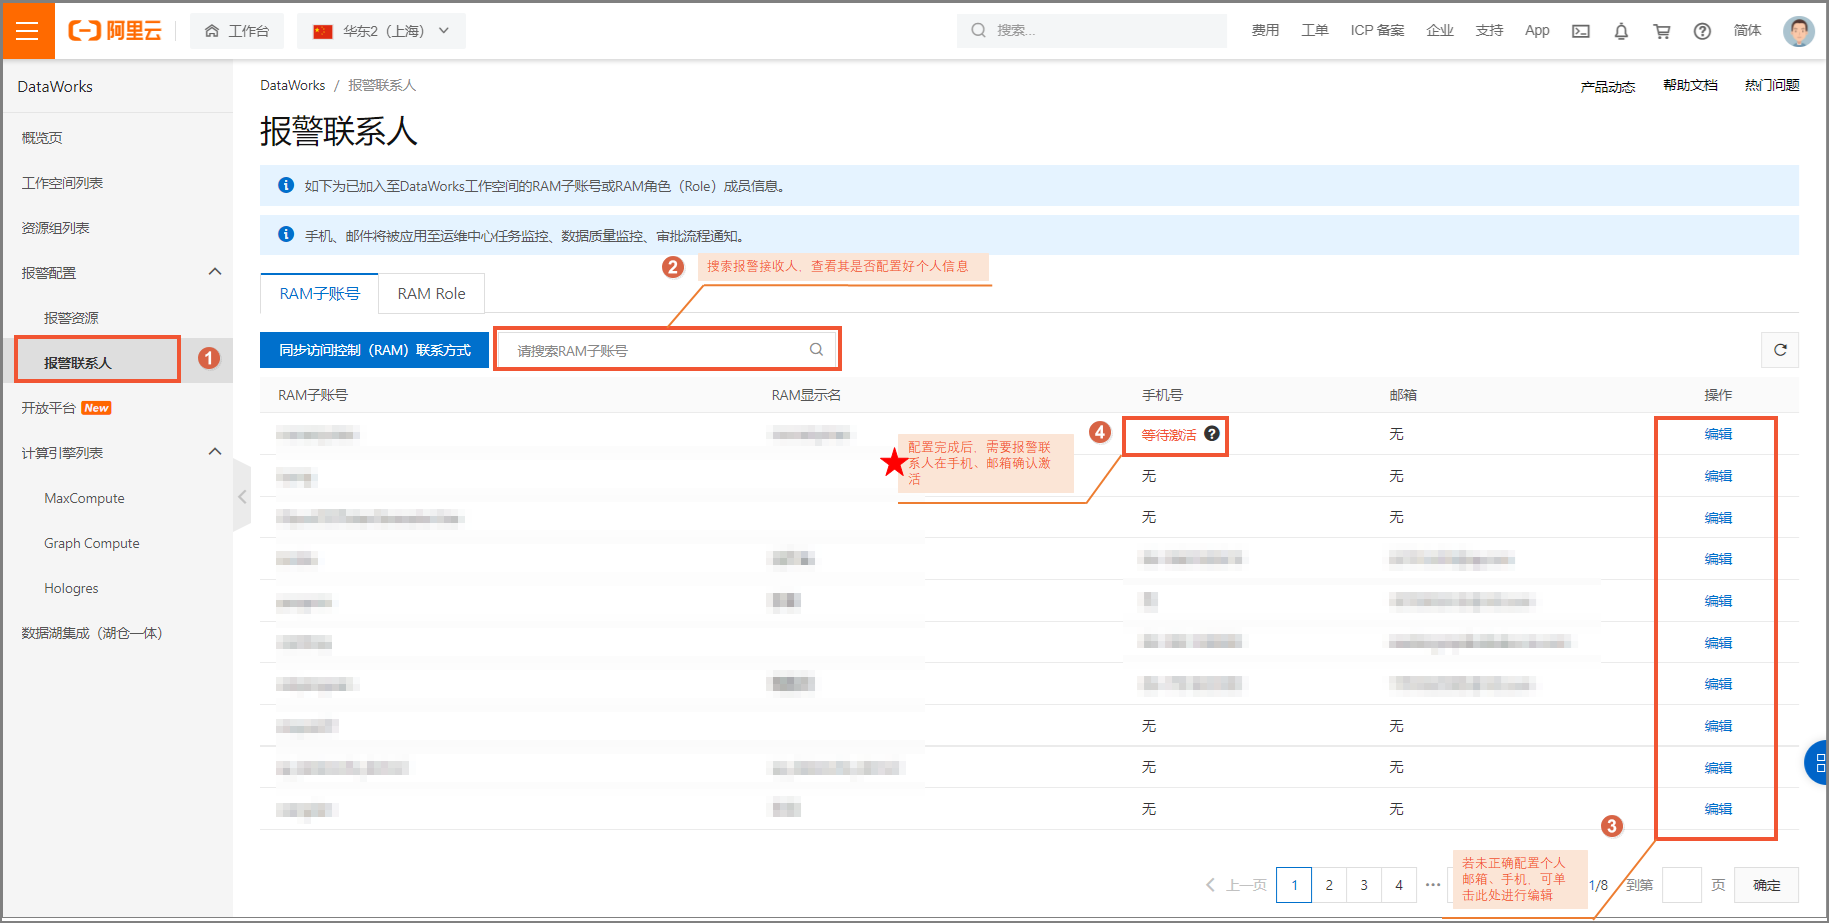Go to page 2
Image resolution: width=1829 pixels, height=923 pixels.
coord(1329,885)
